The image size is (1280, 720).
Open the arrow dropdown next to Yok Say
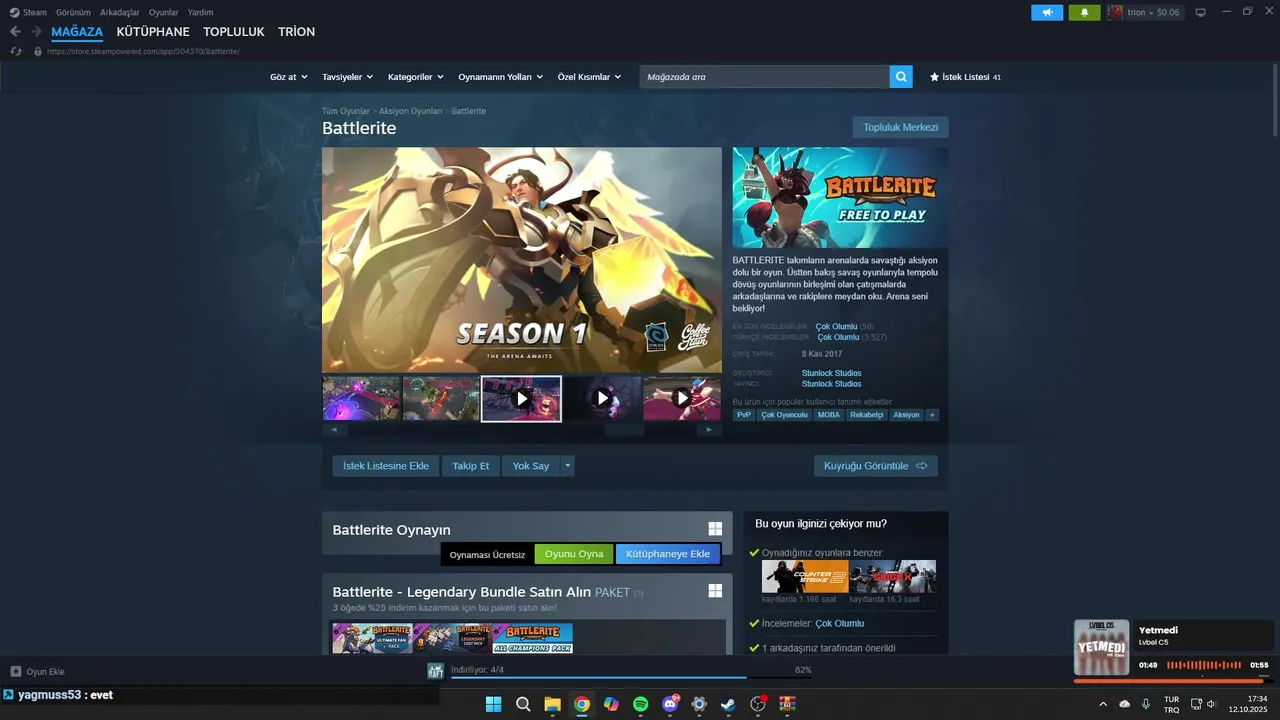pos(567,466)
